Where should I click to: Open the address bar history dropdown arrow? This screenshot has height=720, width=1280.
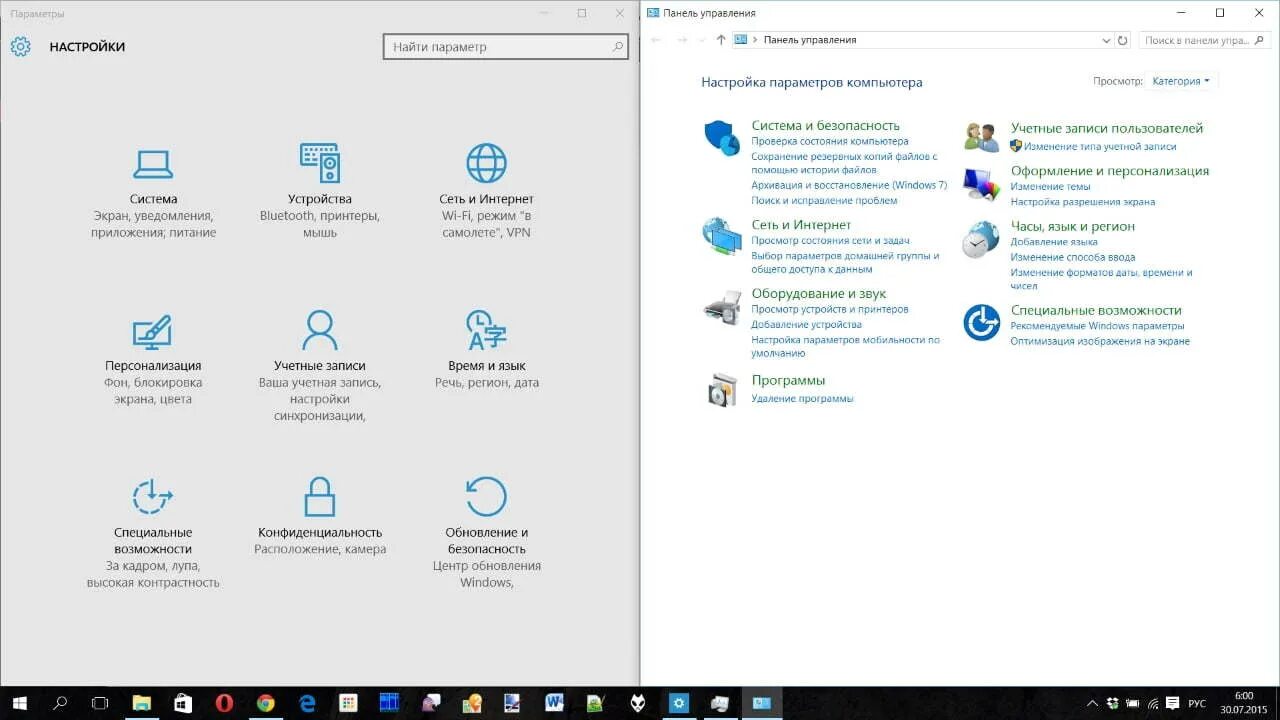tap(1105, 40)
